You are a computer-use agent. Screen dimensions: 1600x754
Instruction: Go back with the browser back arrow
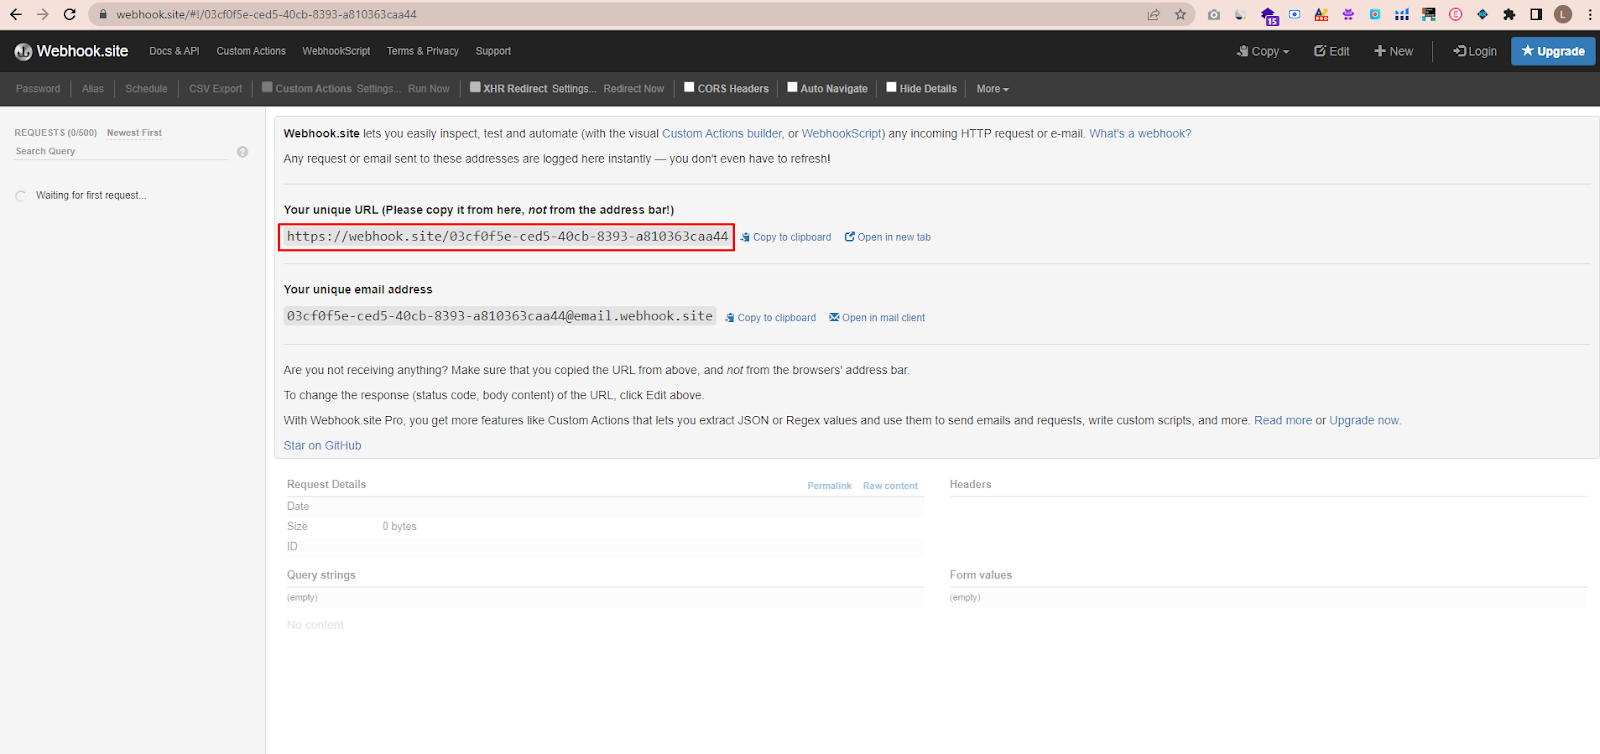[x=15, y=14]
